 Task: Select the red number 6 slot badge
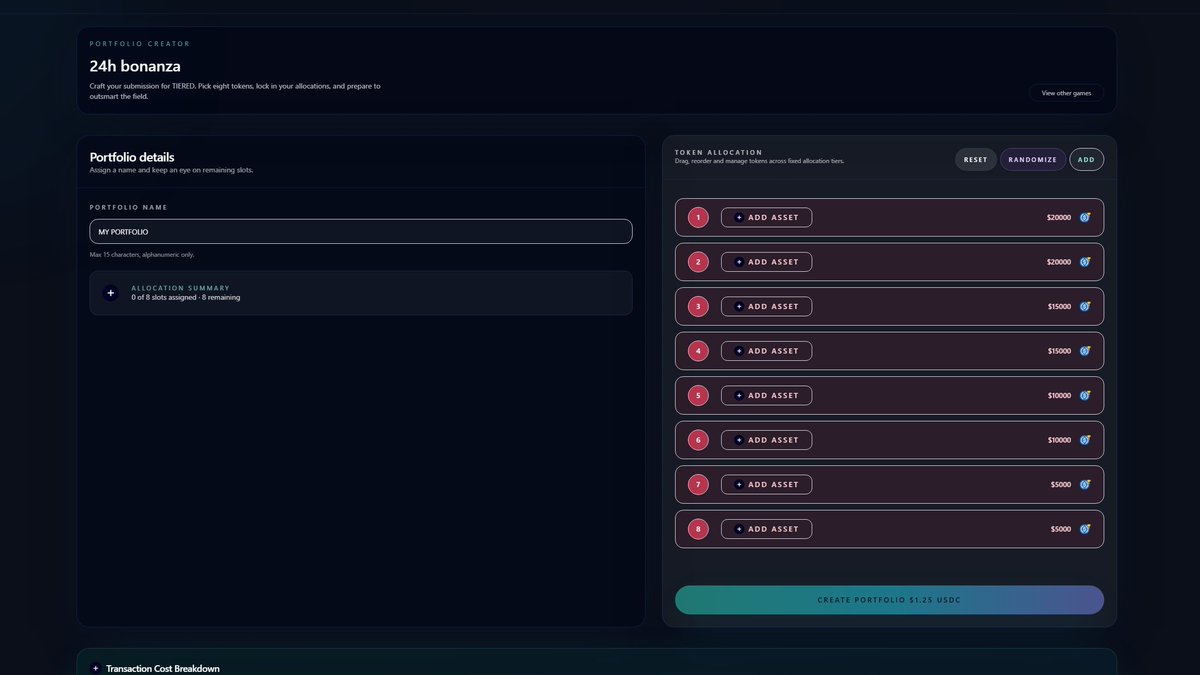tap(699, 440)
